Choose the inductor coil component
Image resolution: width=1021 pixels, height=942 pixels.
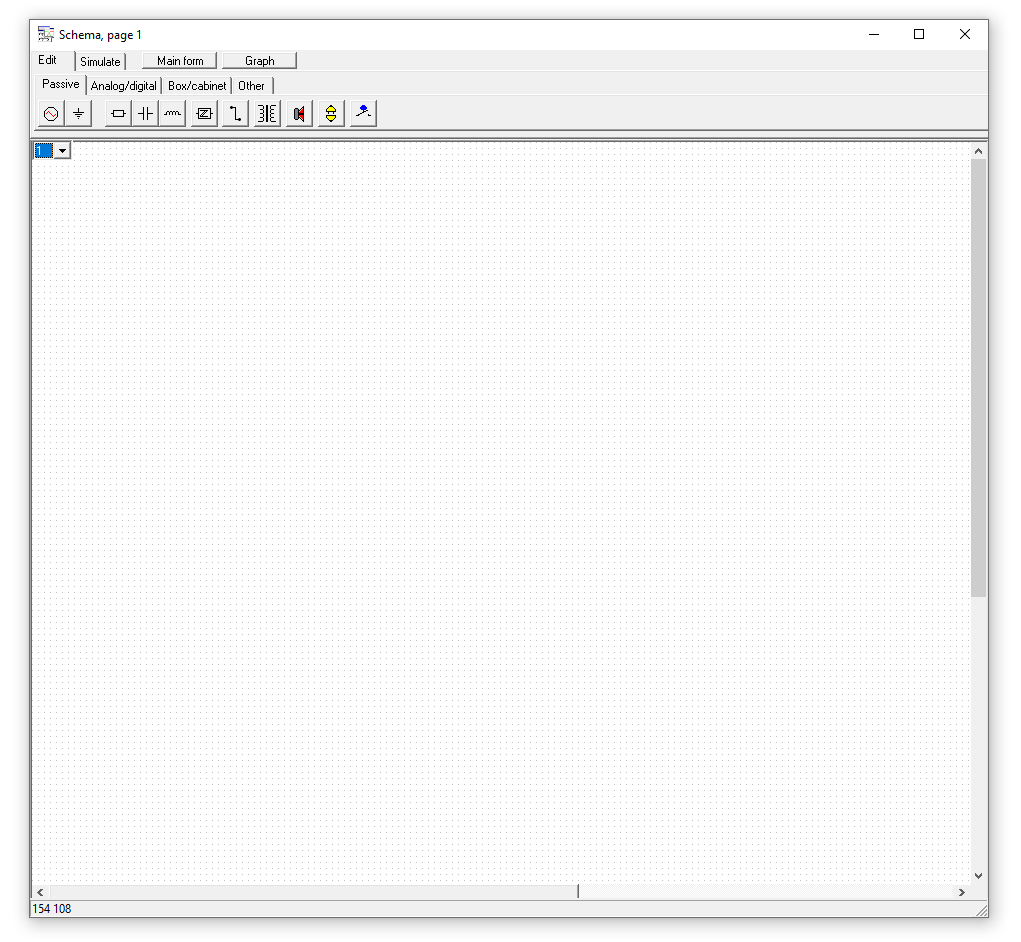point(173,114)
